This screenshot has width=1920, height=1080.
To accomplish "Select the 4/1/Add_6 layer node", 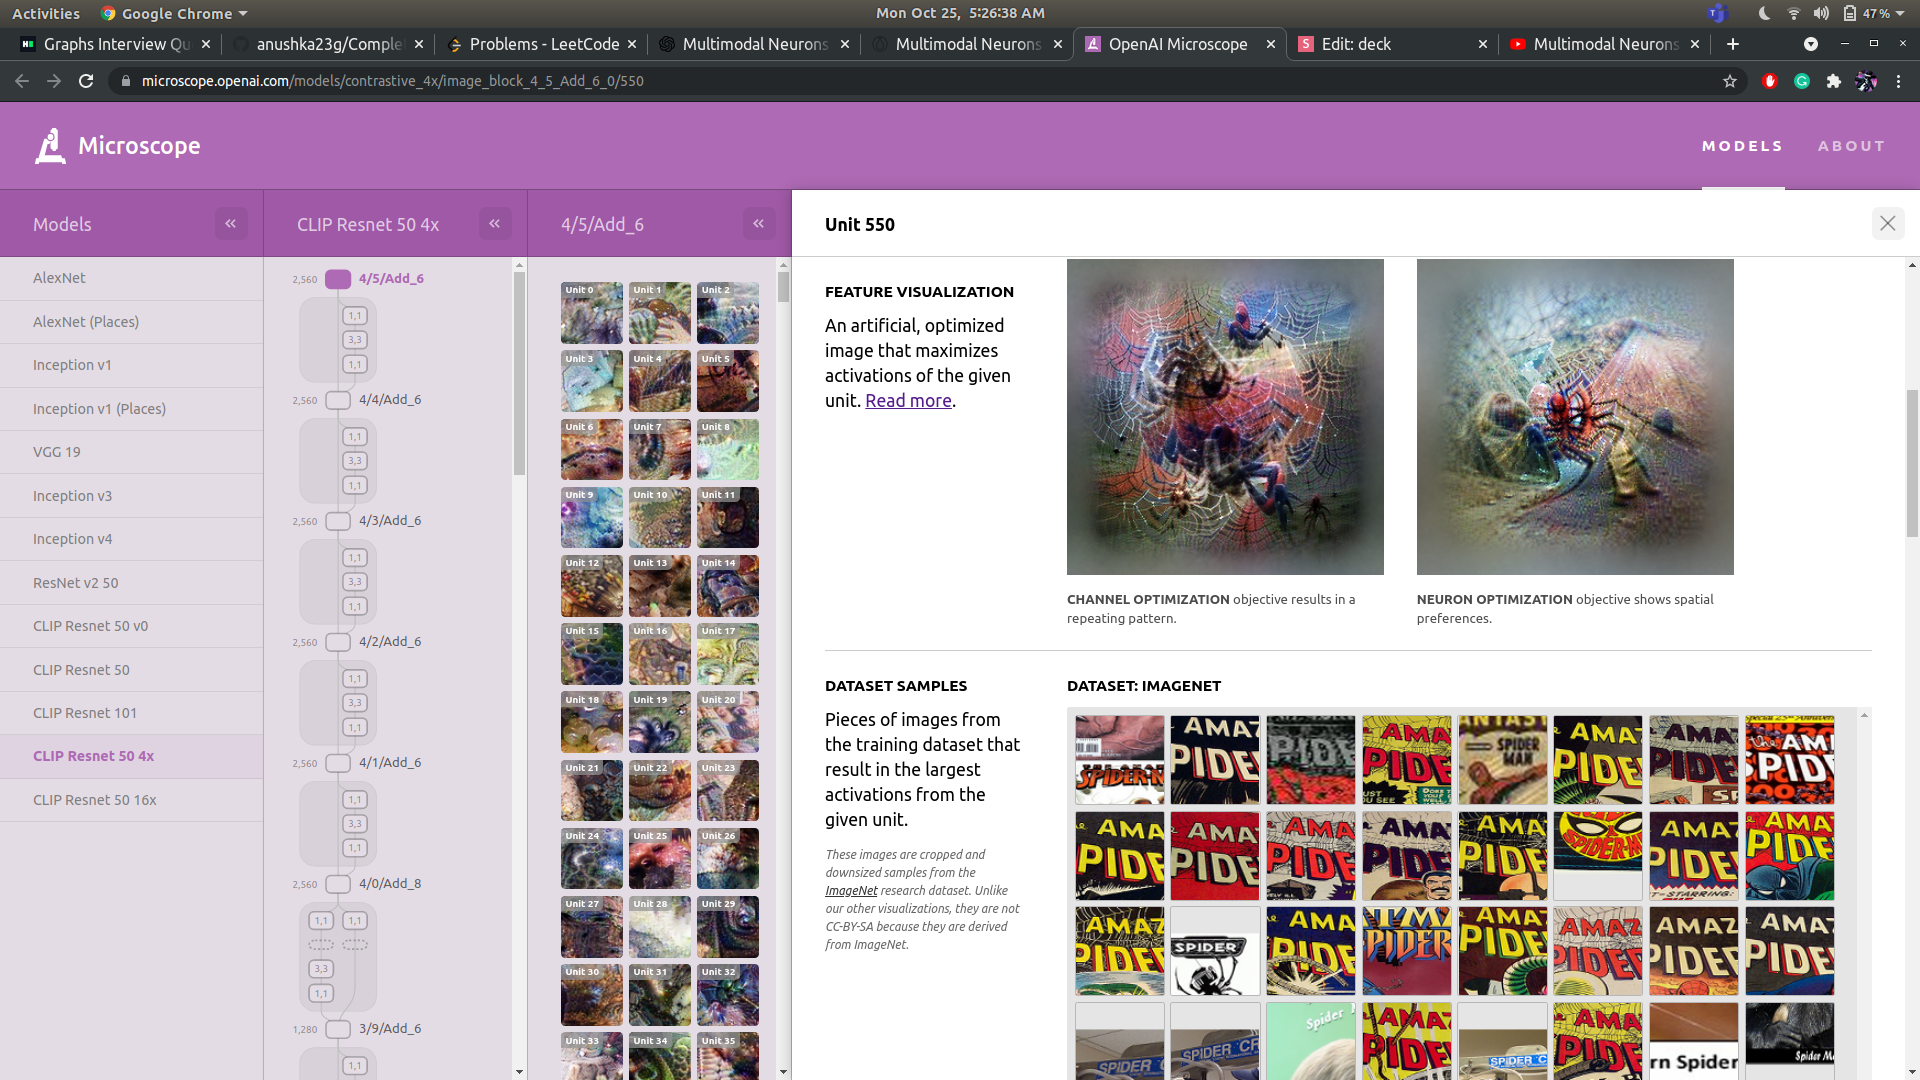I will tap(339, 763).
